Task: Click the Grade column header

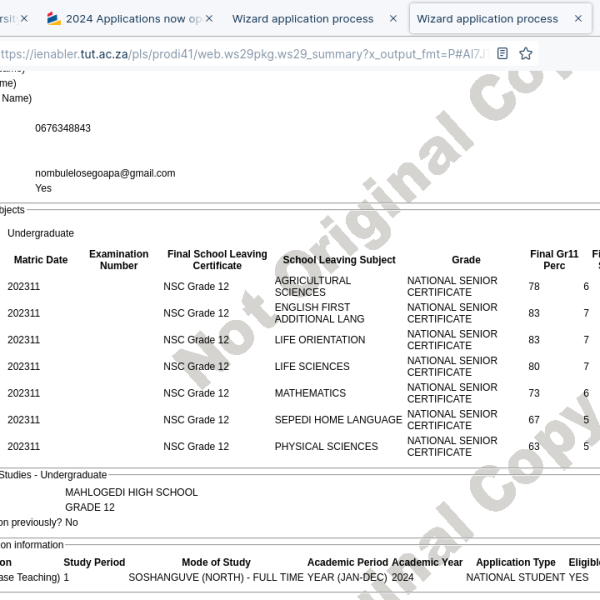Action: pyautogui.click(x=466, y=260)
